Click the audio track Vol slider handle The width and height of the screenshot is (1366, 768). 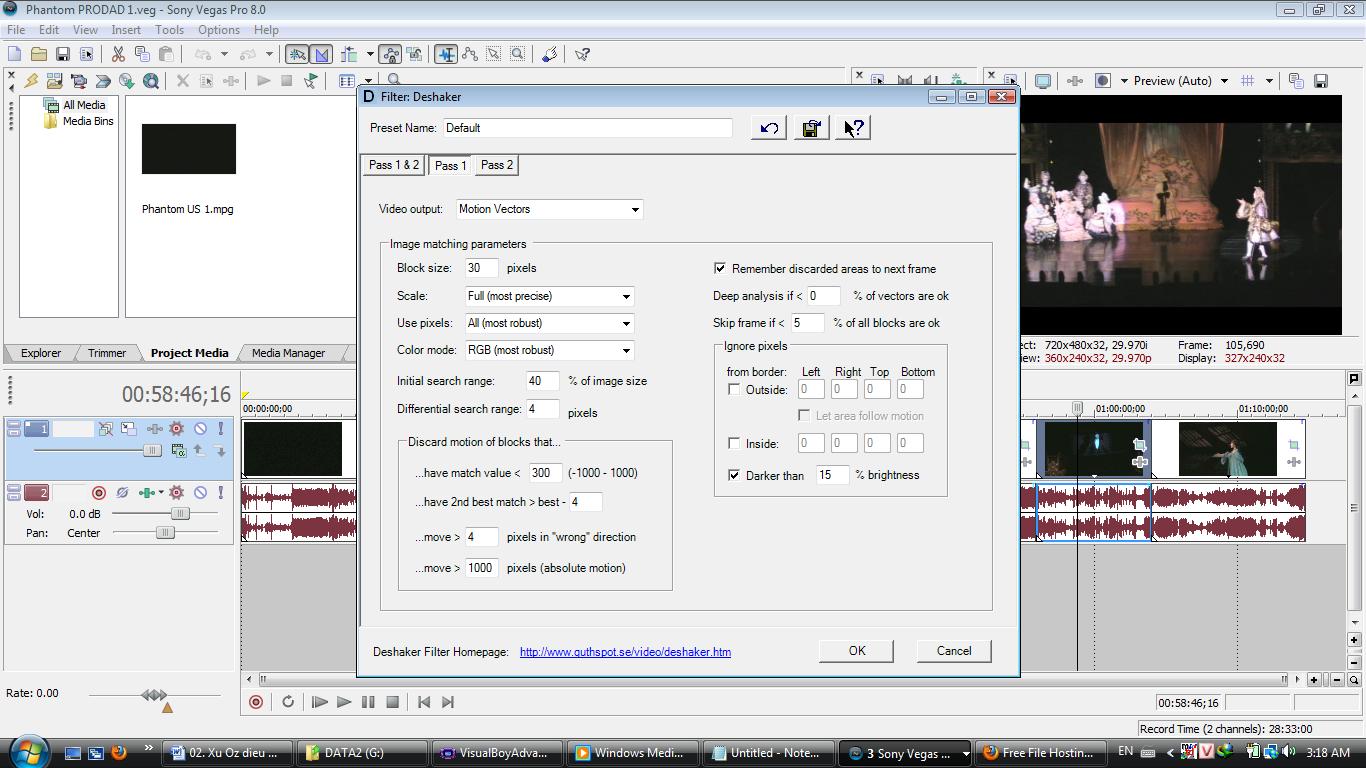(179, 513)
